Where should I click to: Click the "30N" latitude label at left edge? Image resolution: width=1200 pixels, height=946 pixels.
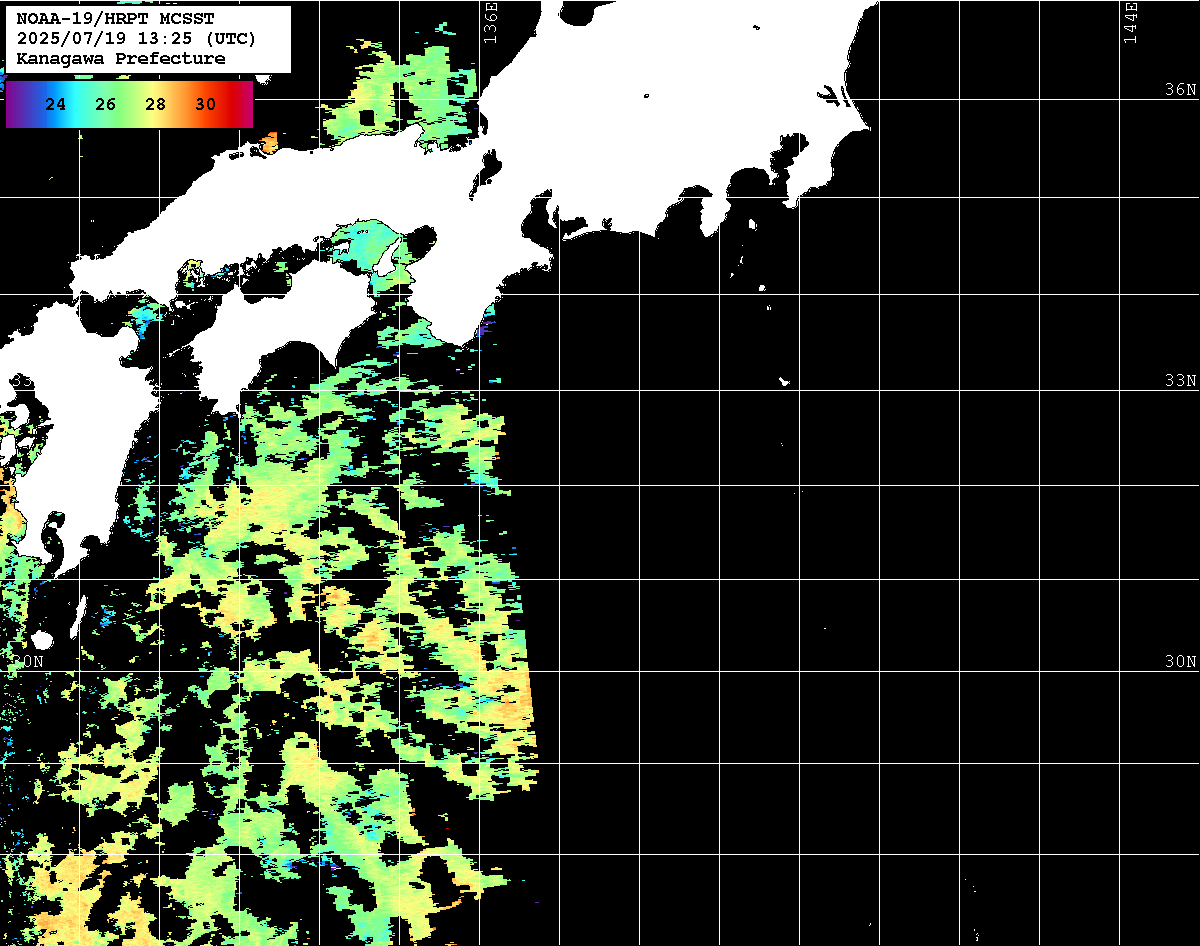(x=28, y=662)
